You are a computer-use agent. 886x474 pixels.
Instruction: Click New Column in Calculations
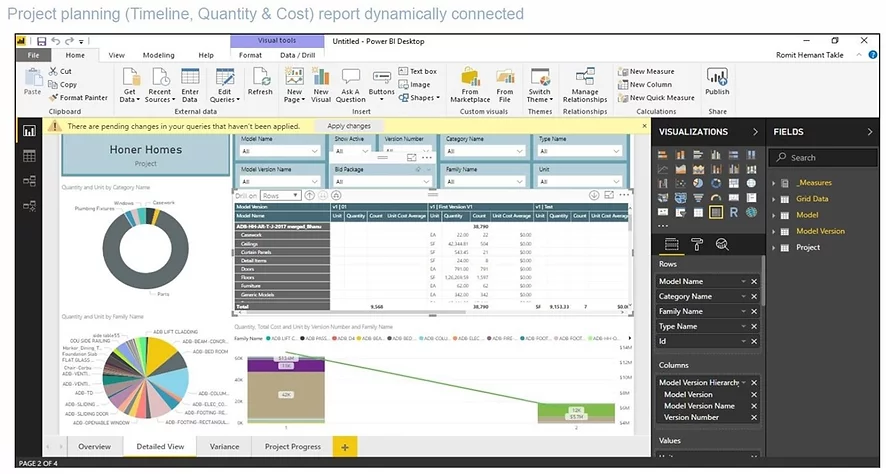[x=645, y=84]
